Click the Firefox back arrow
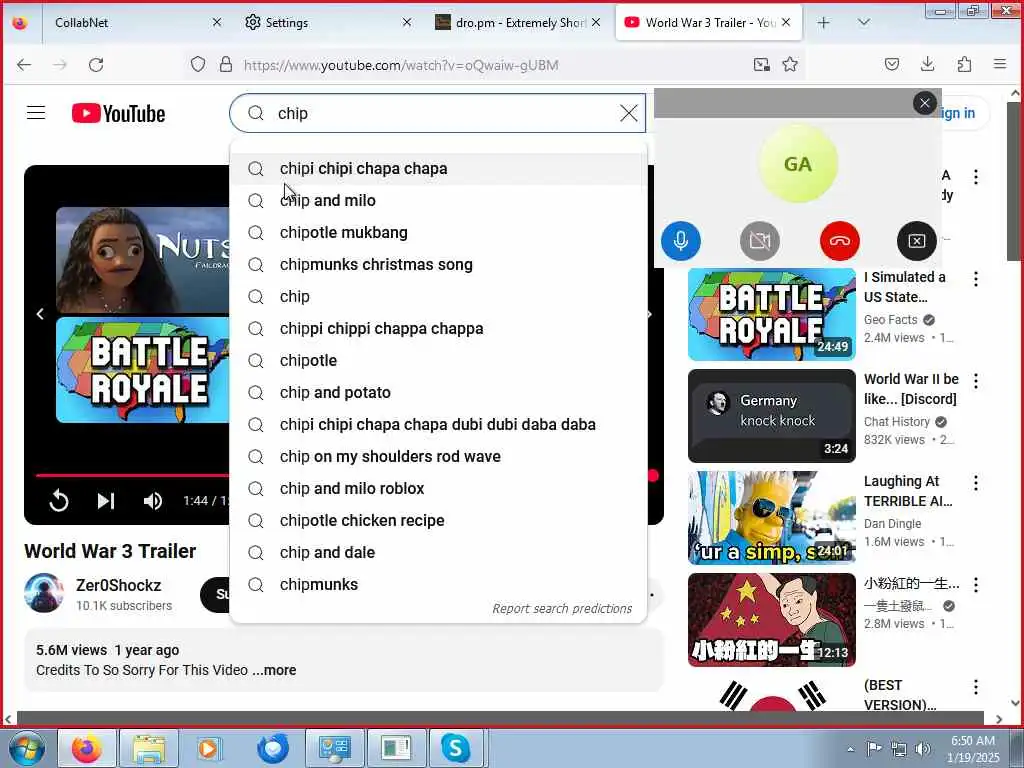 [24, 64]
